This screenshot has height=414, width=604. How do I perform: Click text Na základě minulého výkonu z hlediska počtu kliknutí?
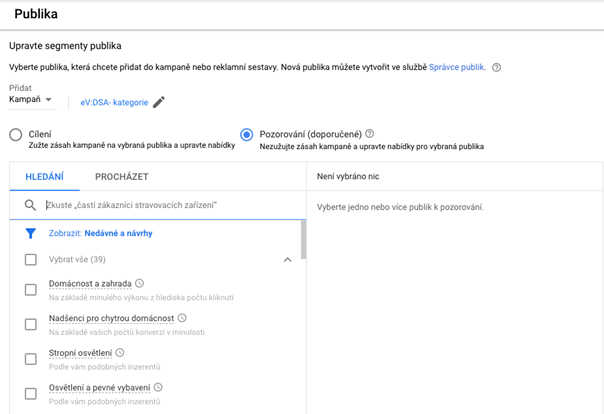[x=141, y=297]
